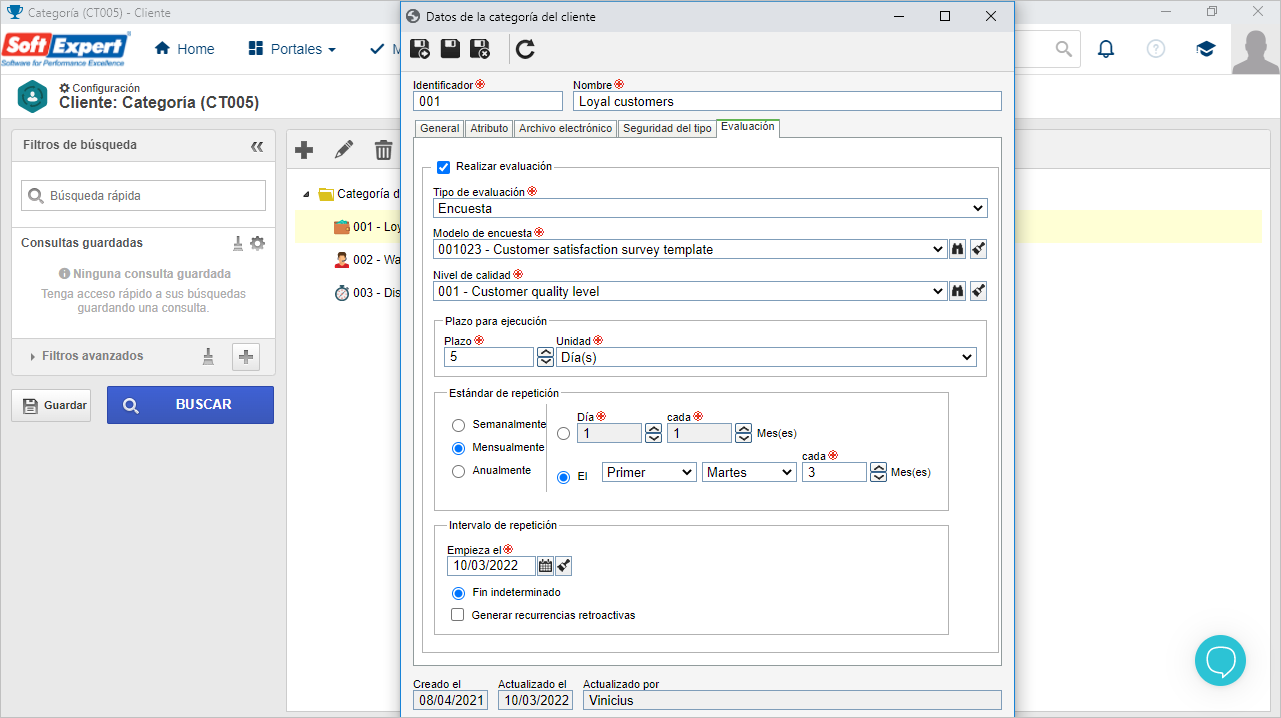1281x718 pixels.
Task: Click the add record plus icon
Action: [305, 150]
